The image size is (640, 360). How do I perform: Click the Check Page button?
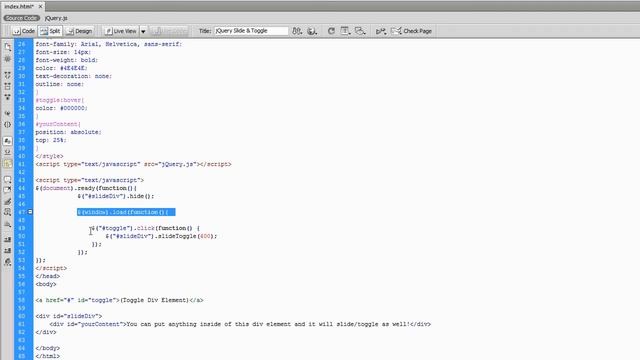(411, 31)
